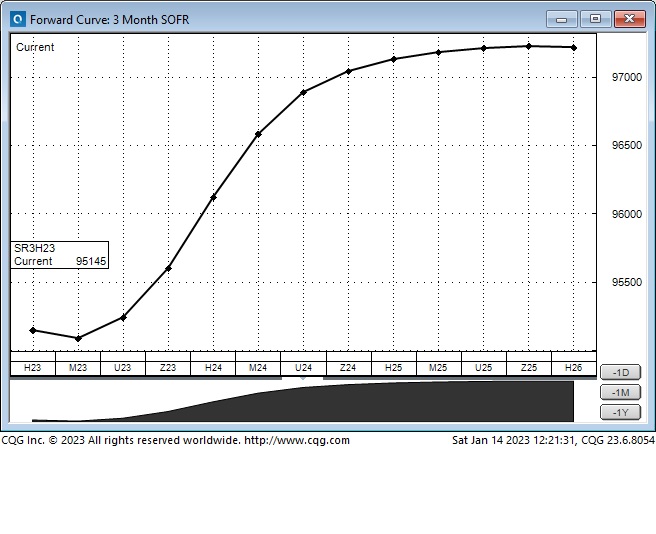Click the Z24 data point on curve
The image size is (656, 534).
point(348,71)
